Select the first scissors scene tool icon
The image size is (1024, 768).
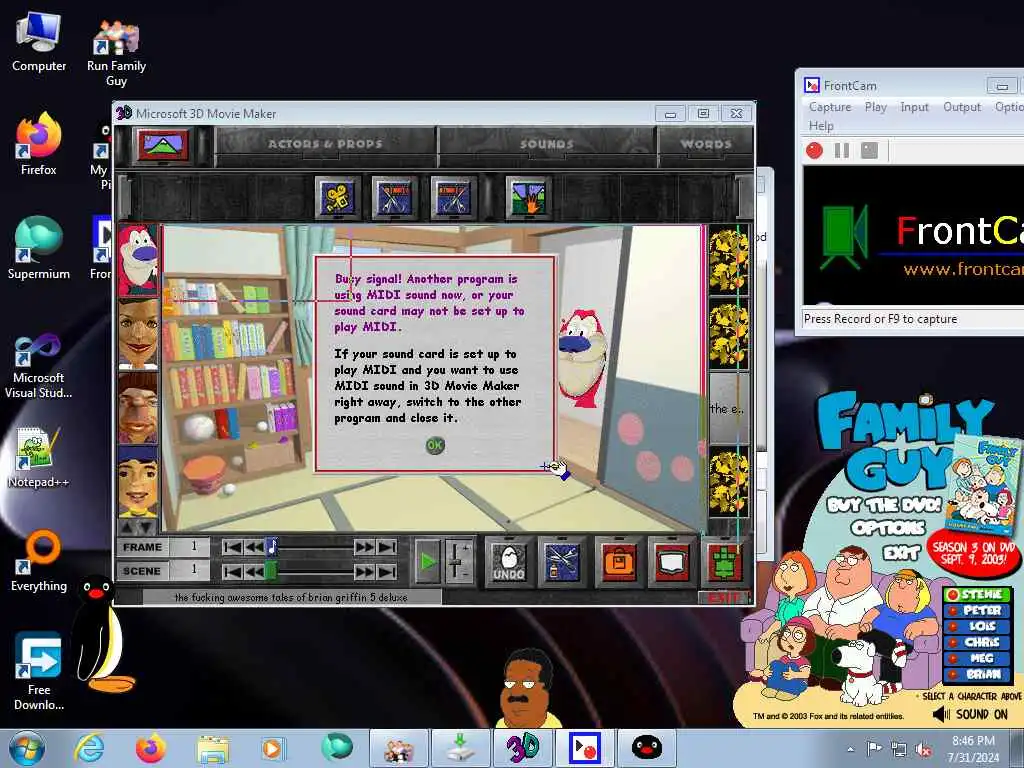point(394,197)
